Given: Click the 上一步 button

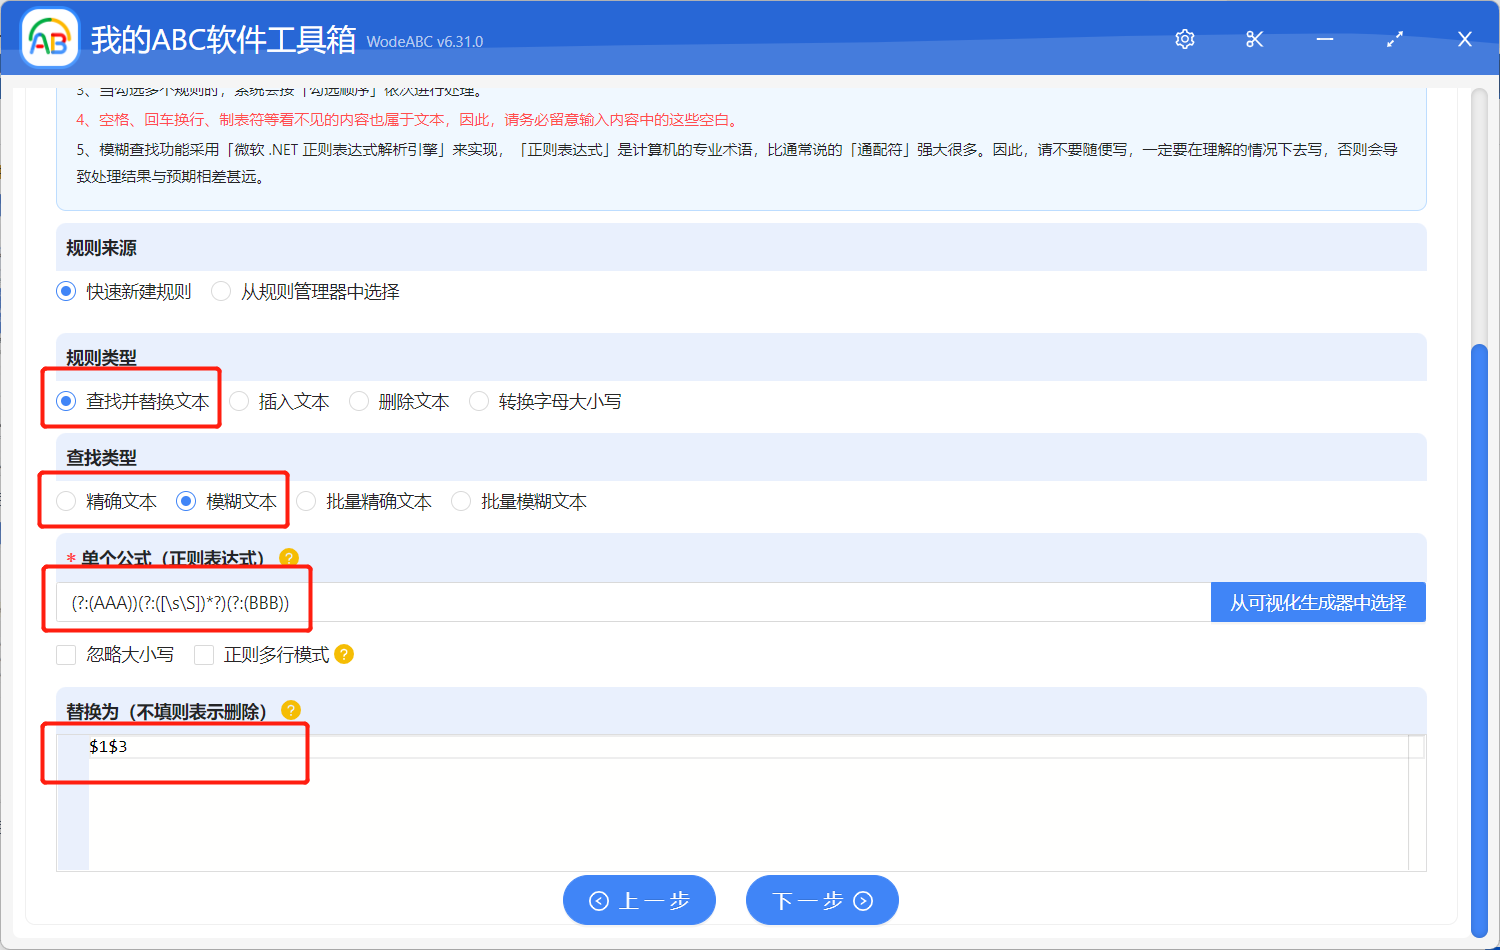Looking at the screenshot, I should [639, 900].
